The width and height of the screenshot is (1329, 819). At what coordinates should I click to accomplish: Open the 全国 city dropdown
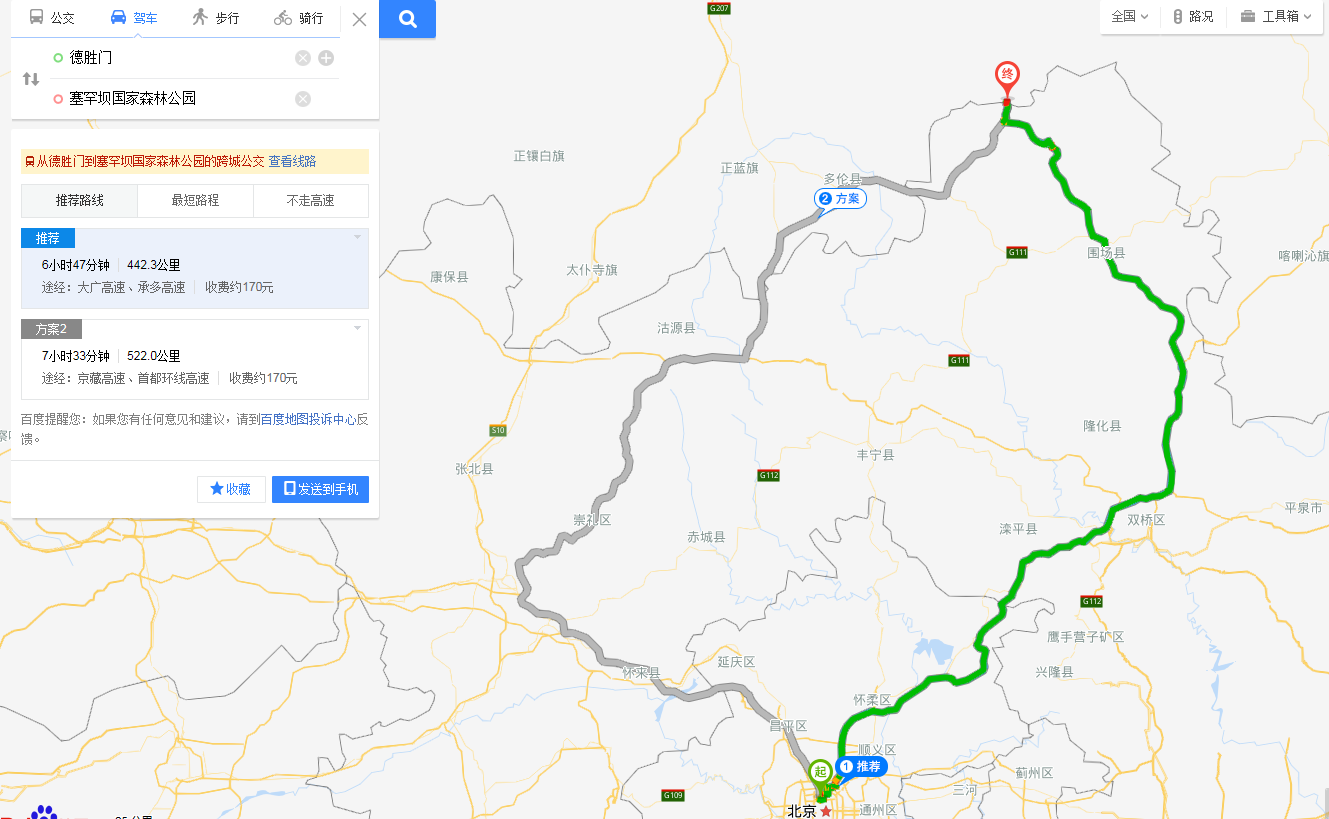(1130, 16)
